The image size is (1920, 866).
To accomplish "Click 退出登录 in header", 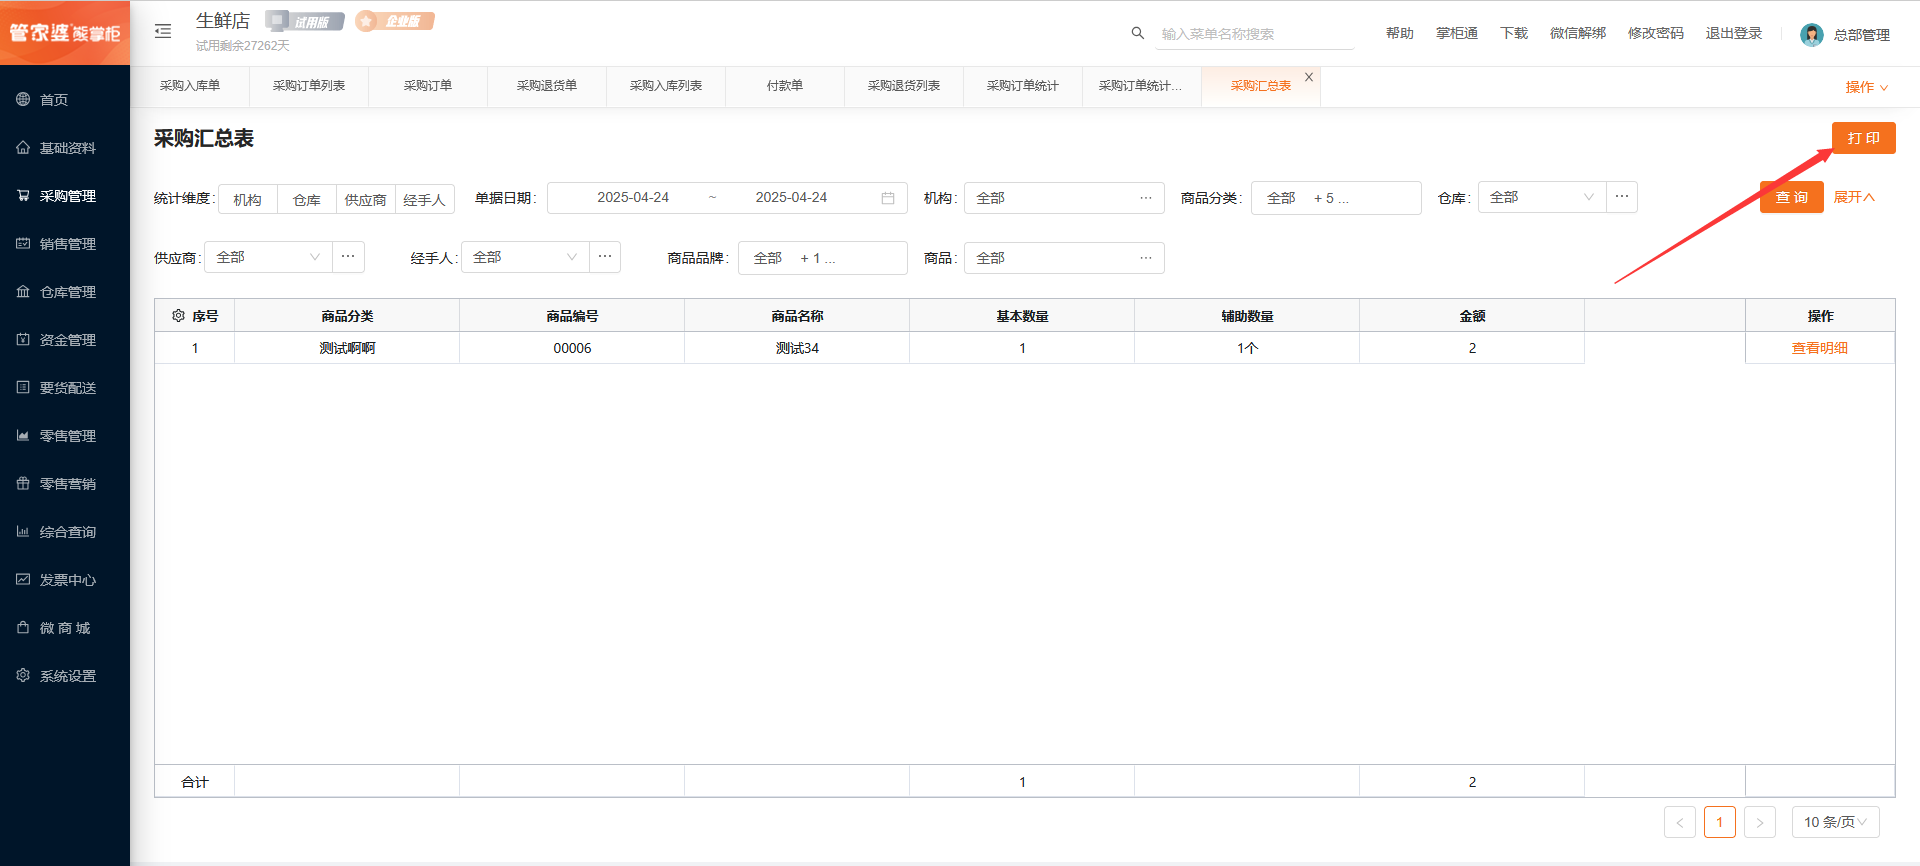I will 1734,33.
